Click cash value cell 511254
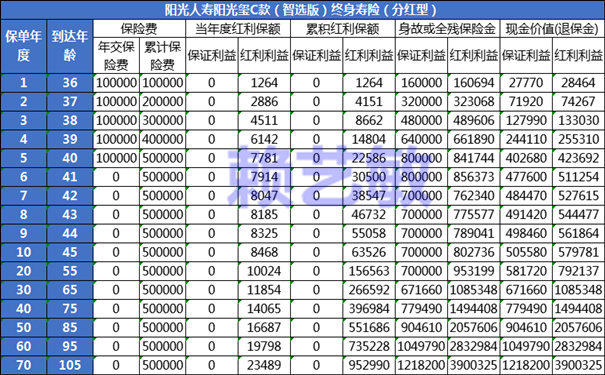The height and width of the screenshot is (375, 605). tap(578, 177)
